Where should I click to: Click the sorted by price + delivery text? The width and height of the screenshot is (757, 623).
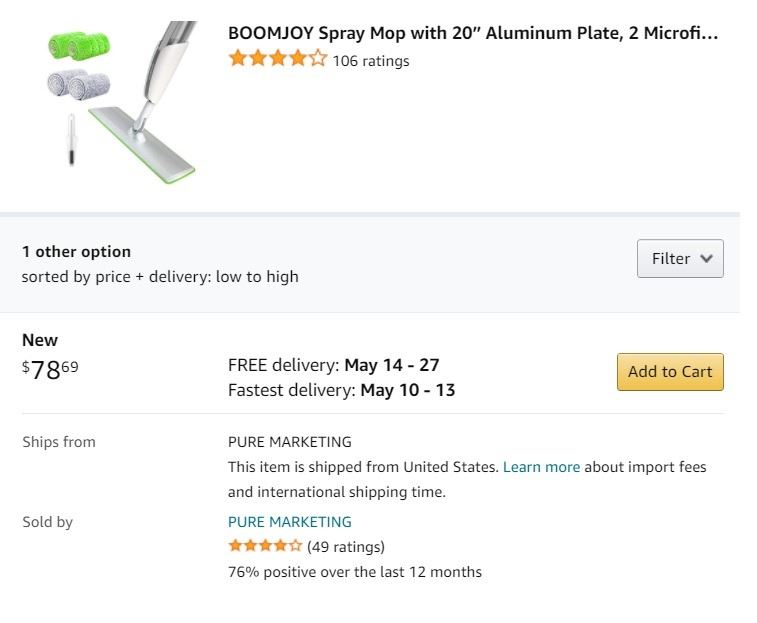click(160, 277)
